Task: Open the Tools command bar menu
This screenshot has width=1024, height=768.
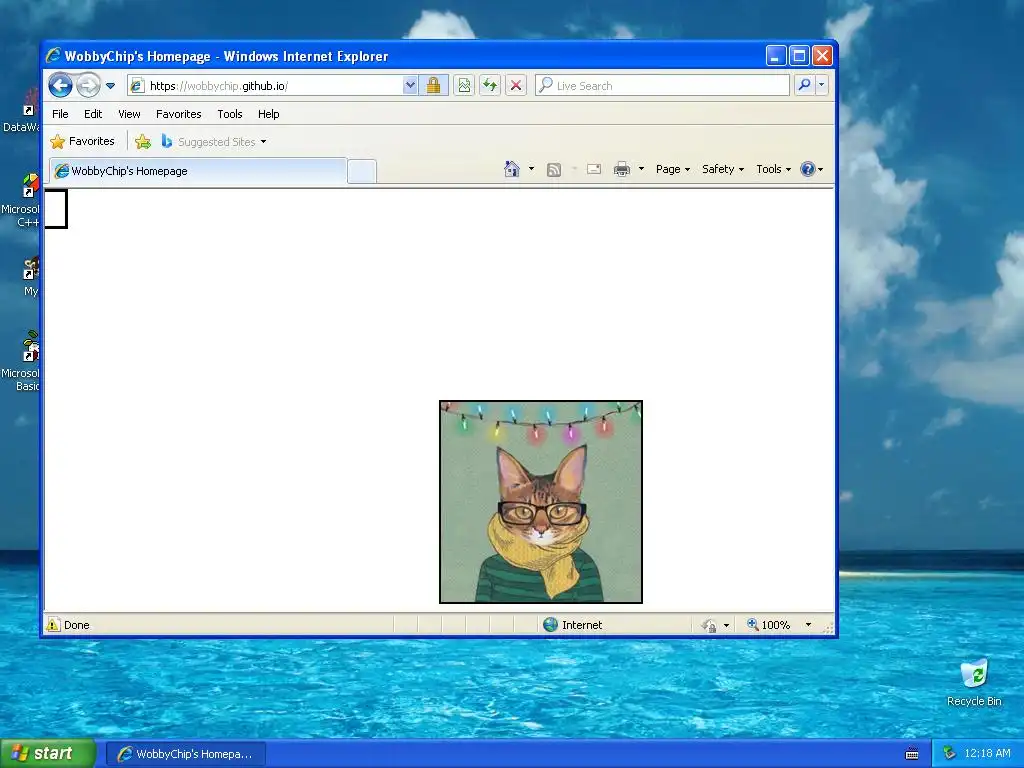Action: pos(773,169)
